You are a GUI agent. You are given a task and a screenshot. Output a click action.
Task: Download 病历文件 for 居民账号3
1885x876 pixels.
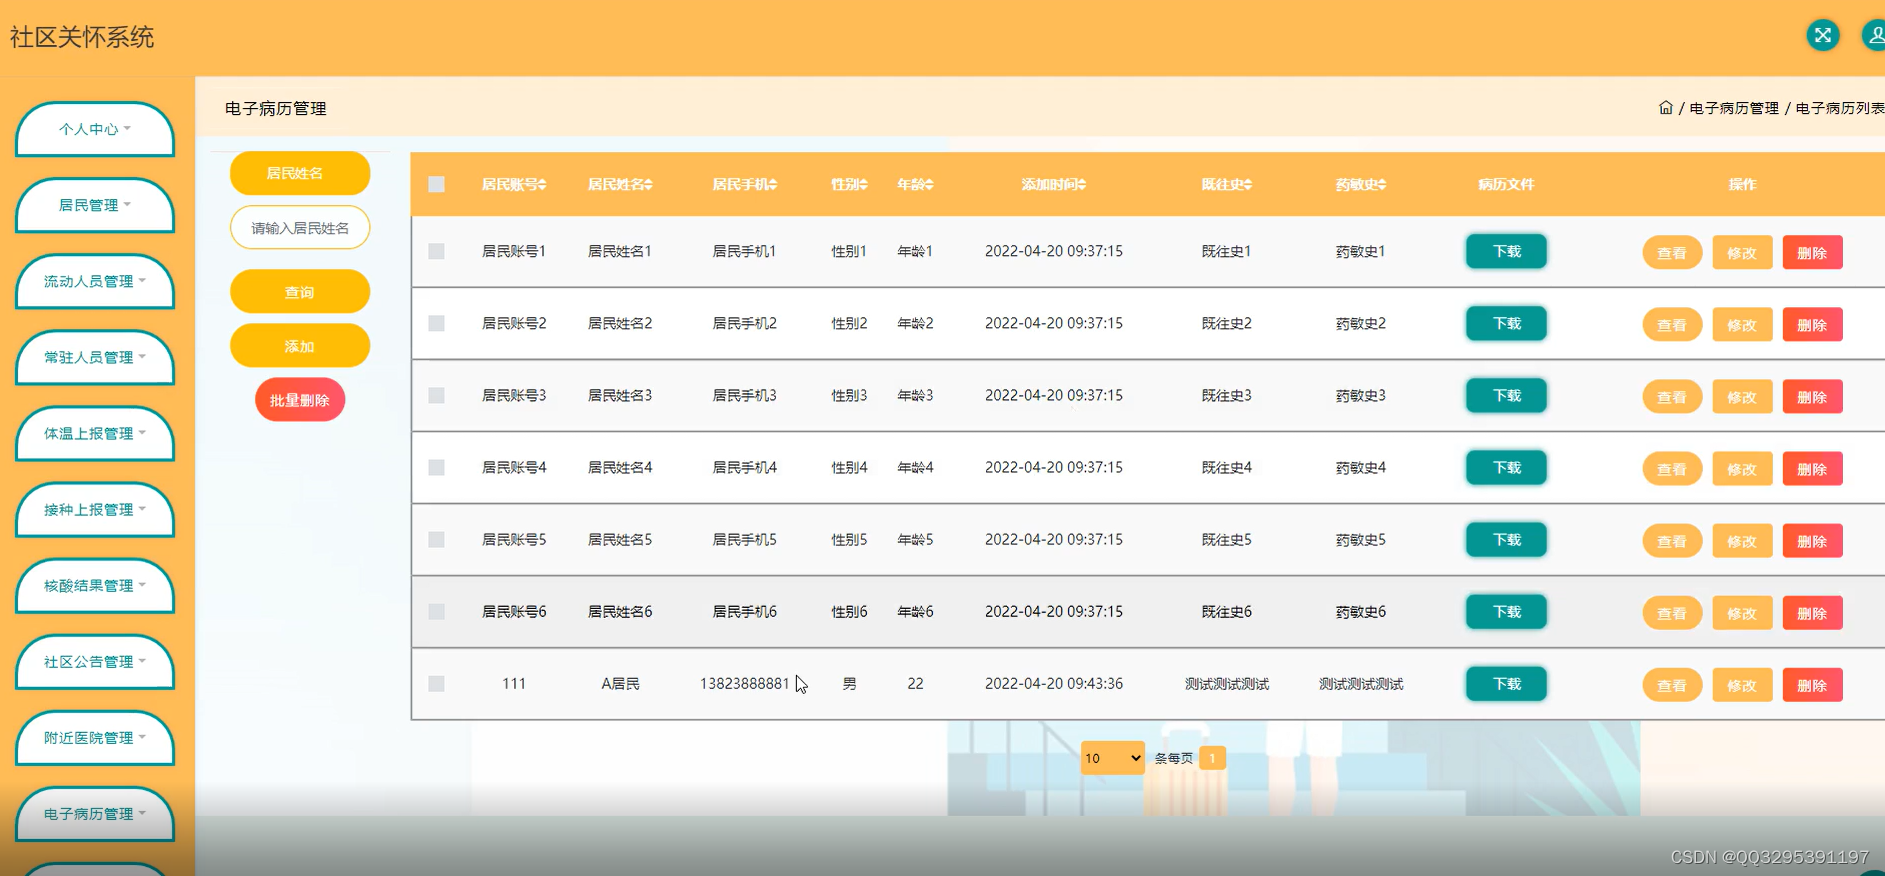[1506, 395]
